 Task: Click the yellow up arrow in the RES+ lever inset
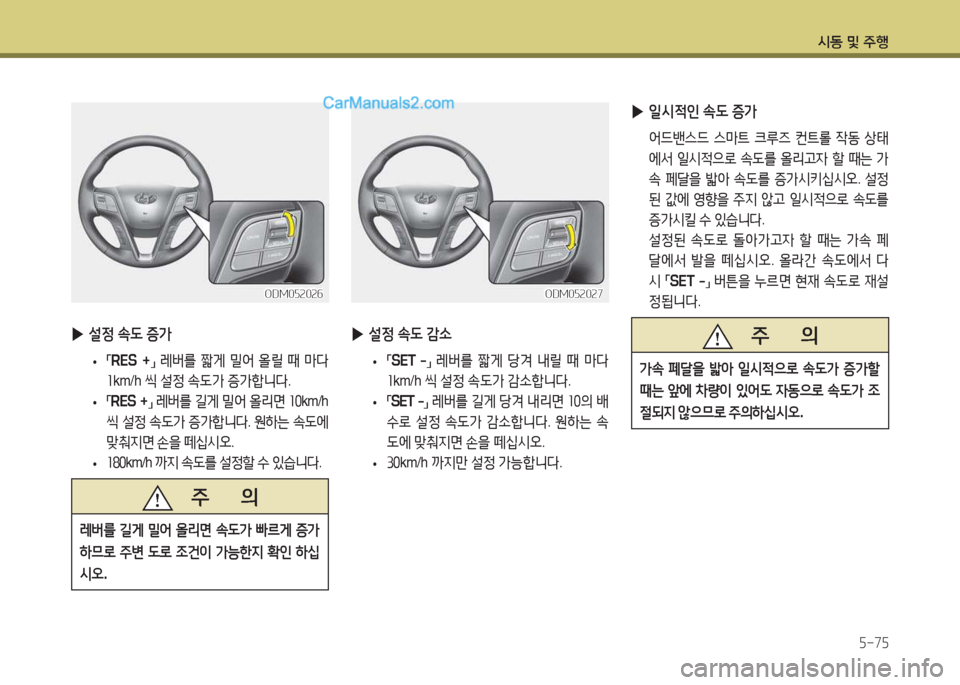pyautogui.click(x=290, y=225)
